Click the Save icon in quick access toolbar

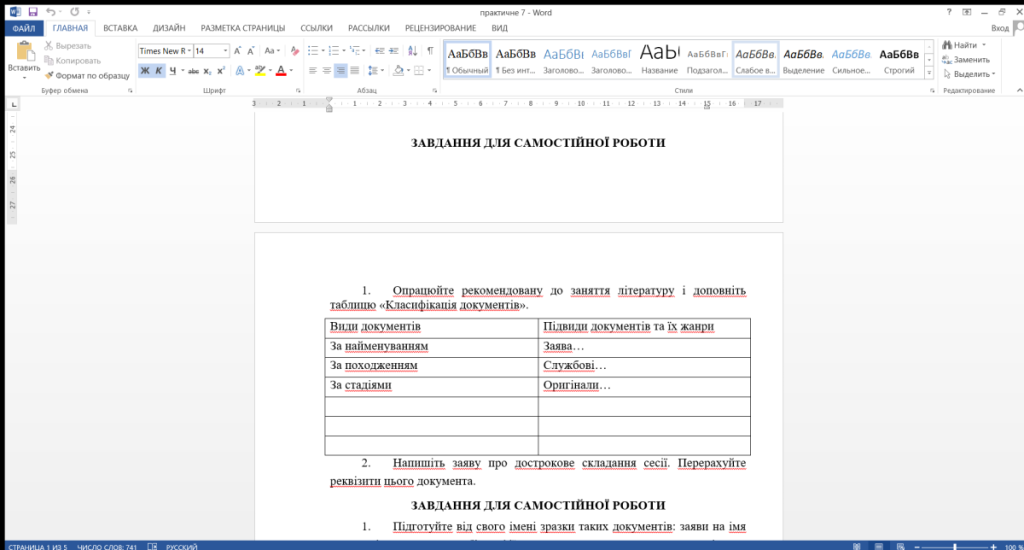coord(33,11)
